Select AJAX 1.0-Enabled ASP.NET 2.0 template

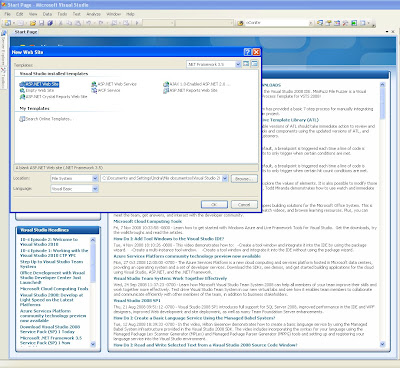(197, 84)
